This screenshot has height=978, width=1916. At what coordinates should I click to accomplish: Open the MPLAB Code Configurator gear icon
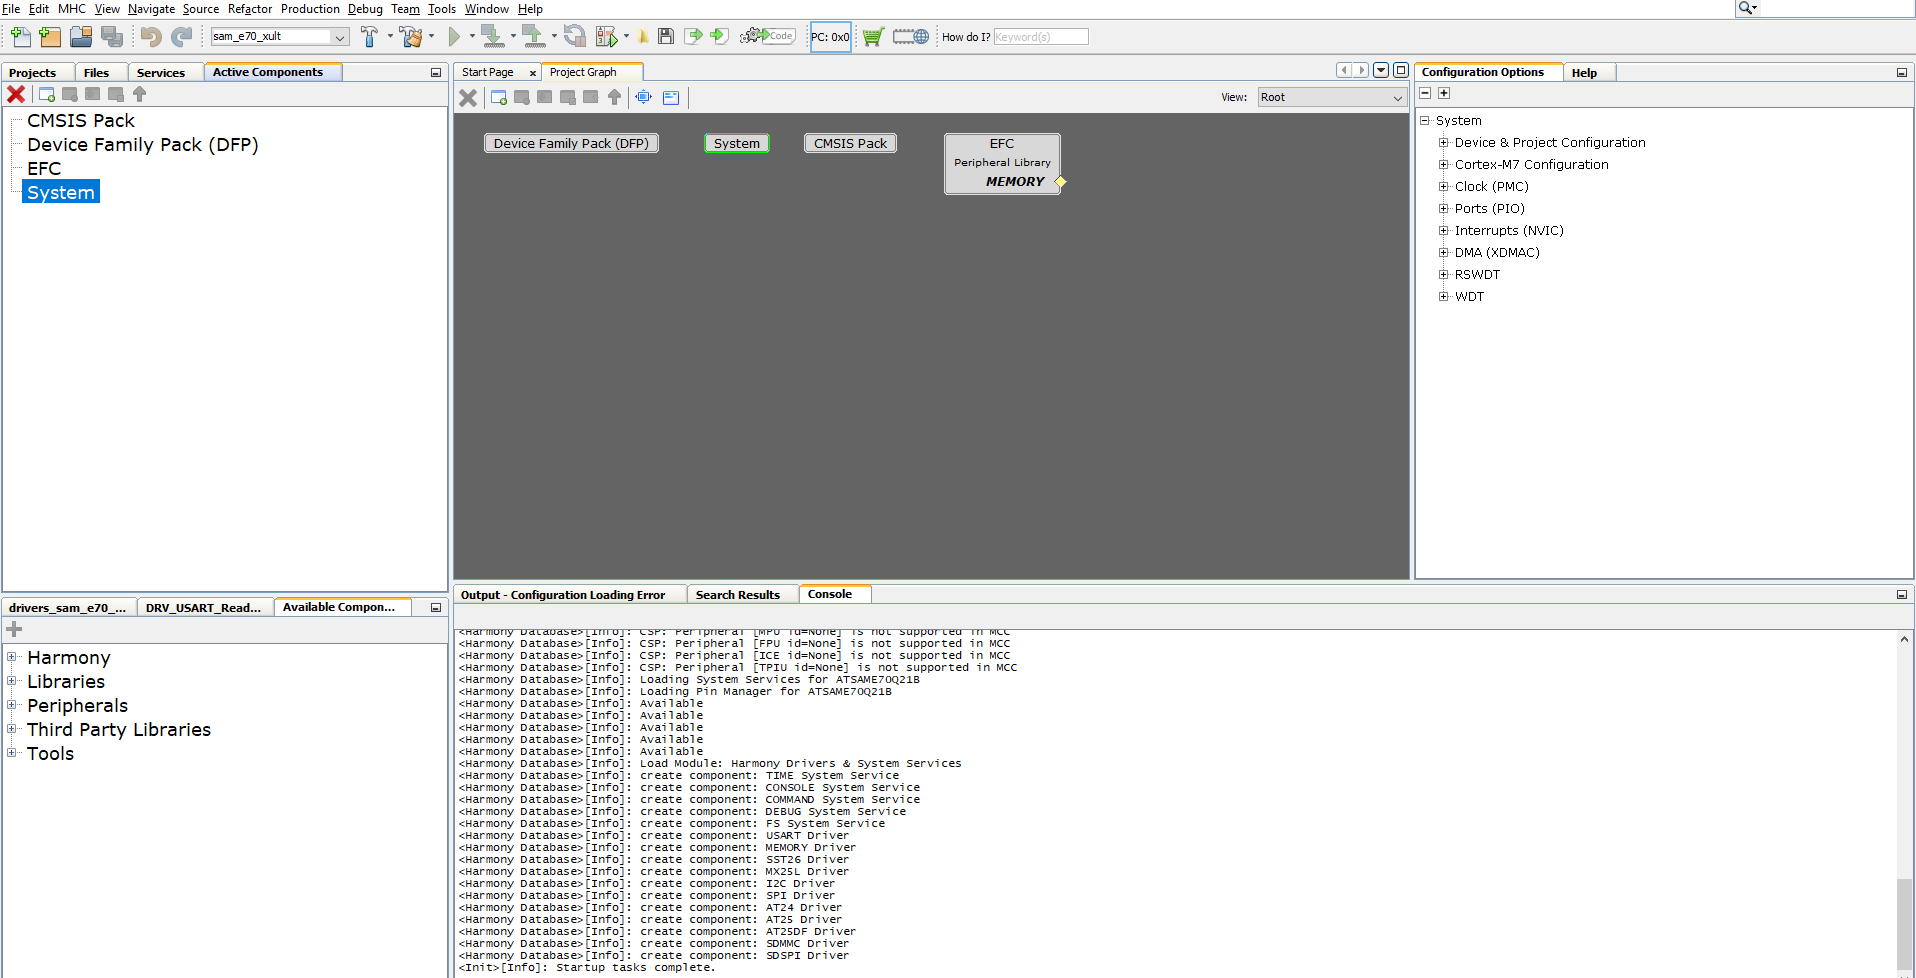coord(763,36)
